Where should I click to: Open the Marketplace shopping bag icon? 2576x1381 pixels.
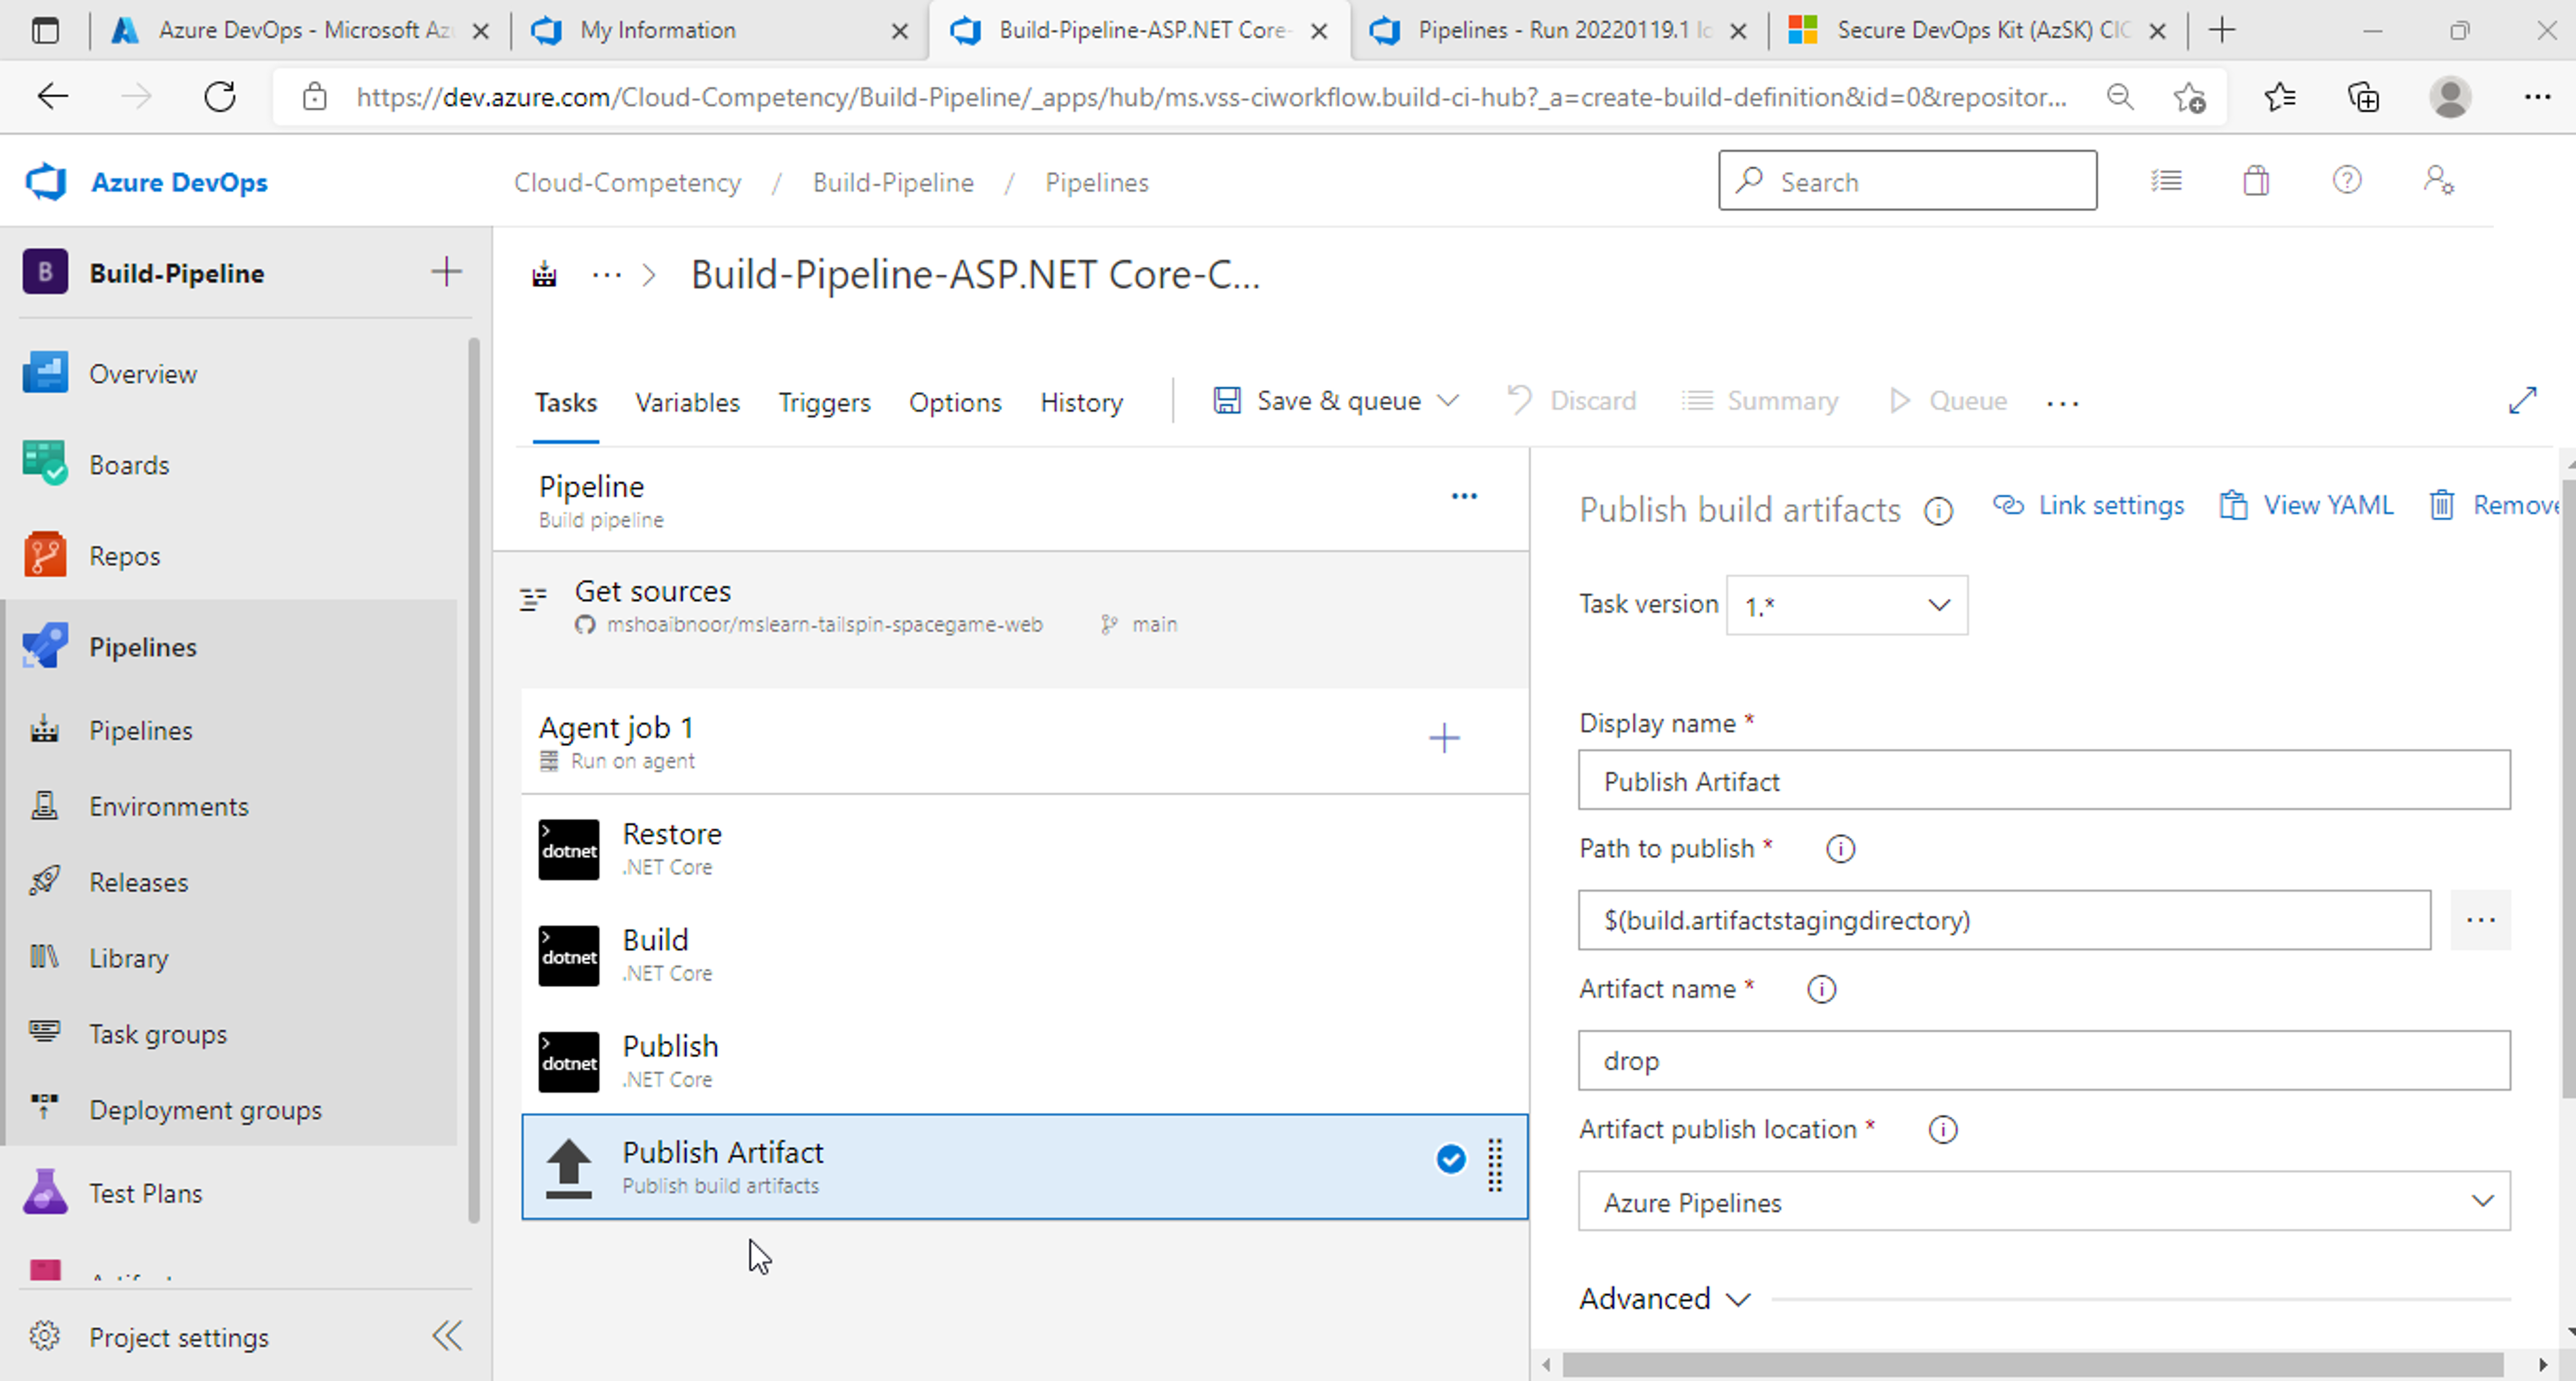[x=2256, y=181]
